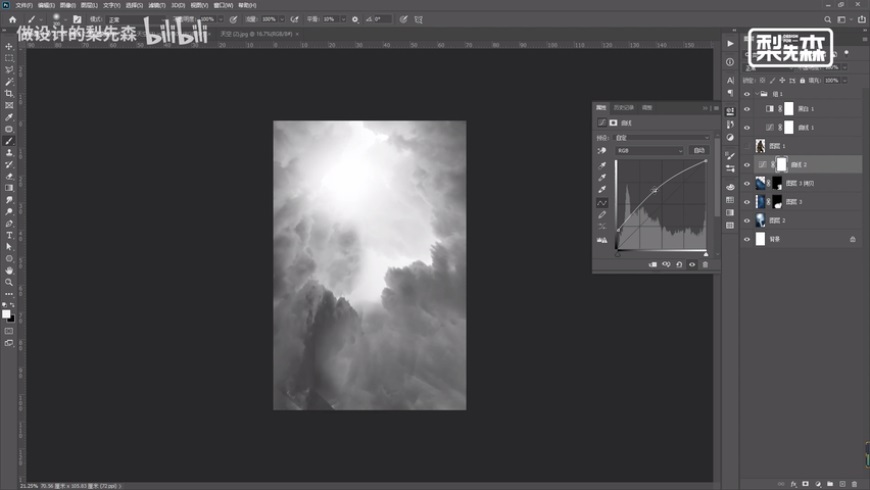Toggle visibility of 图层 2 layer

(x=747, y=220)
